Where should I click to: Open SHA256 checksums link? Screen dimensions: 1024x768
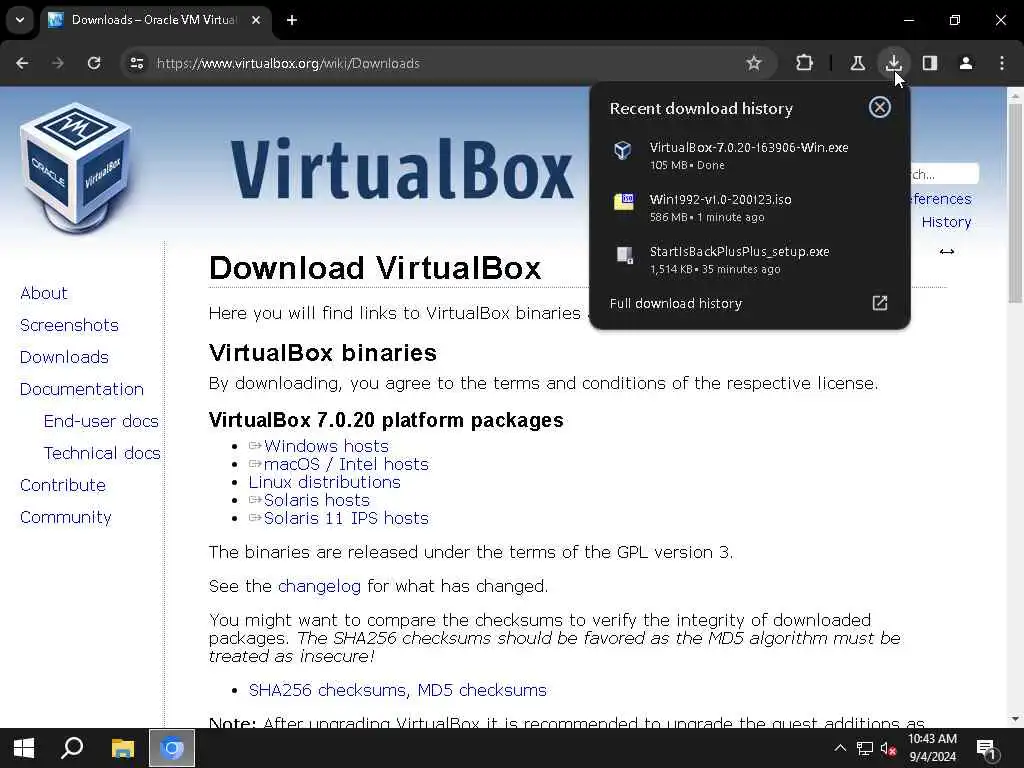[328, 690]
